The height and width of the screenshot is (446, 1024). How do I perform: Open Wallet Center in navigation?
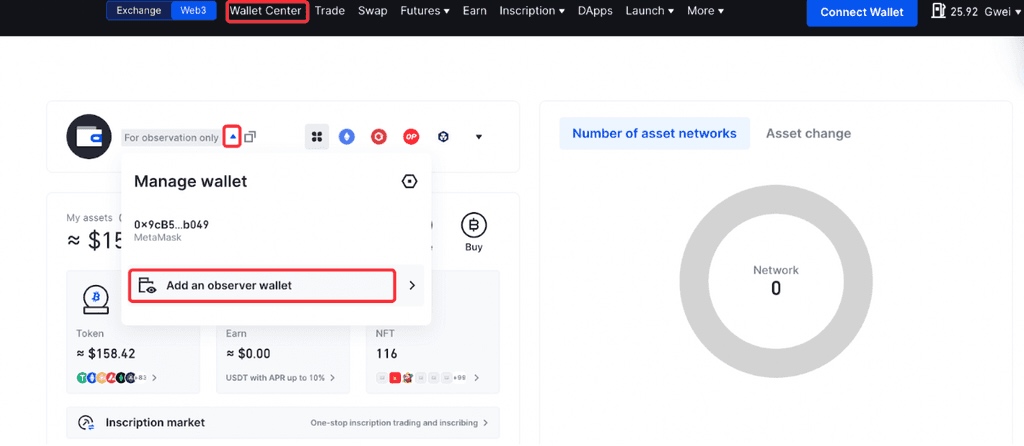coord(265,11)
